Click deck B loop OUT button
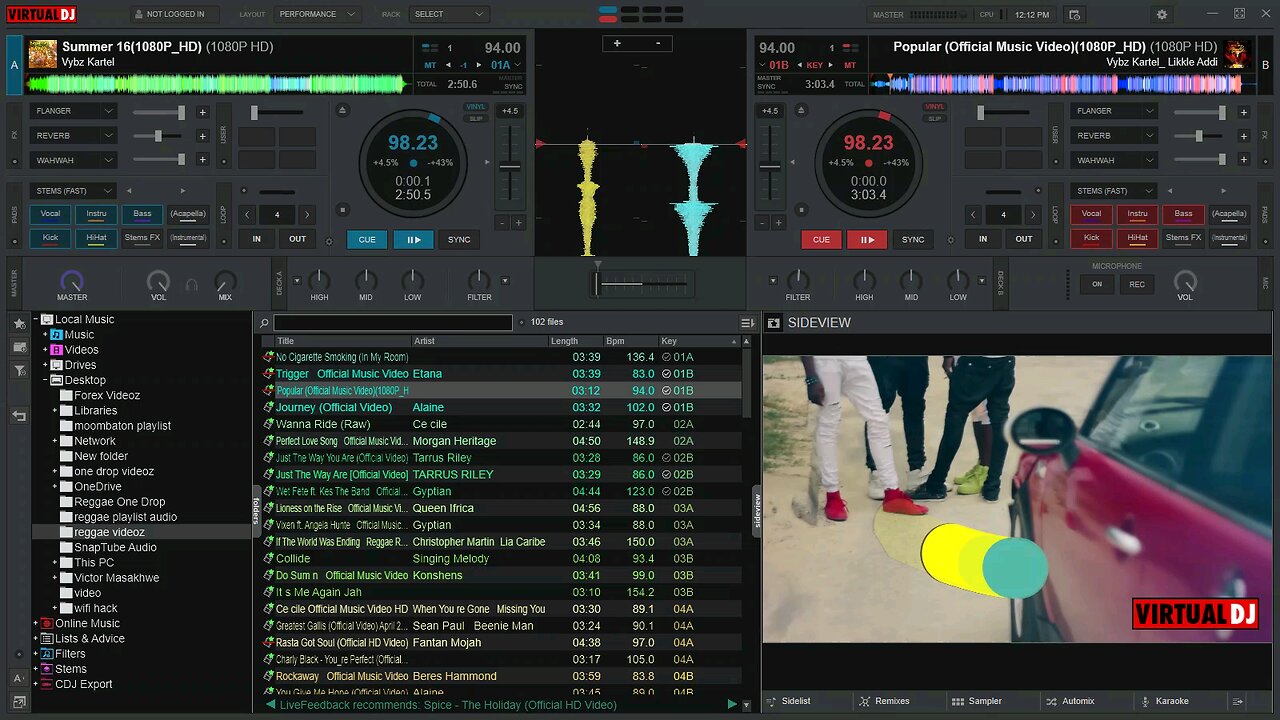Image resolution: width=1280 pixels, height=720 pixels. [1024, 239]
